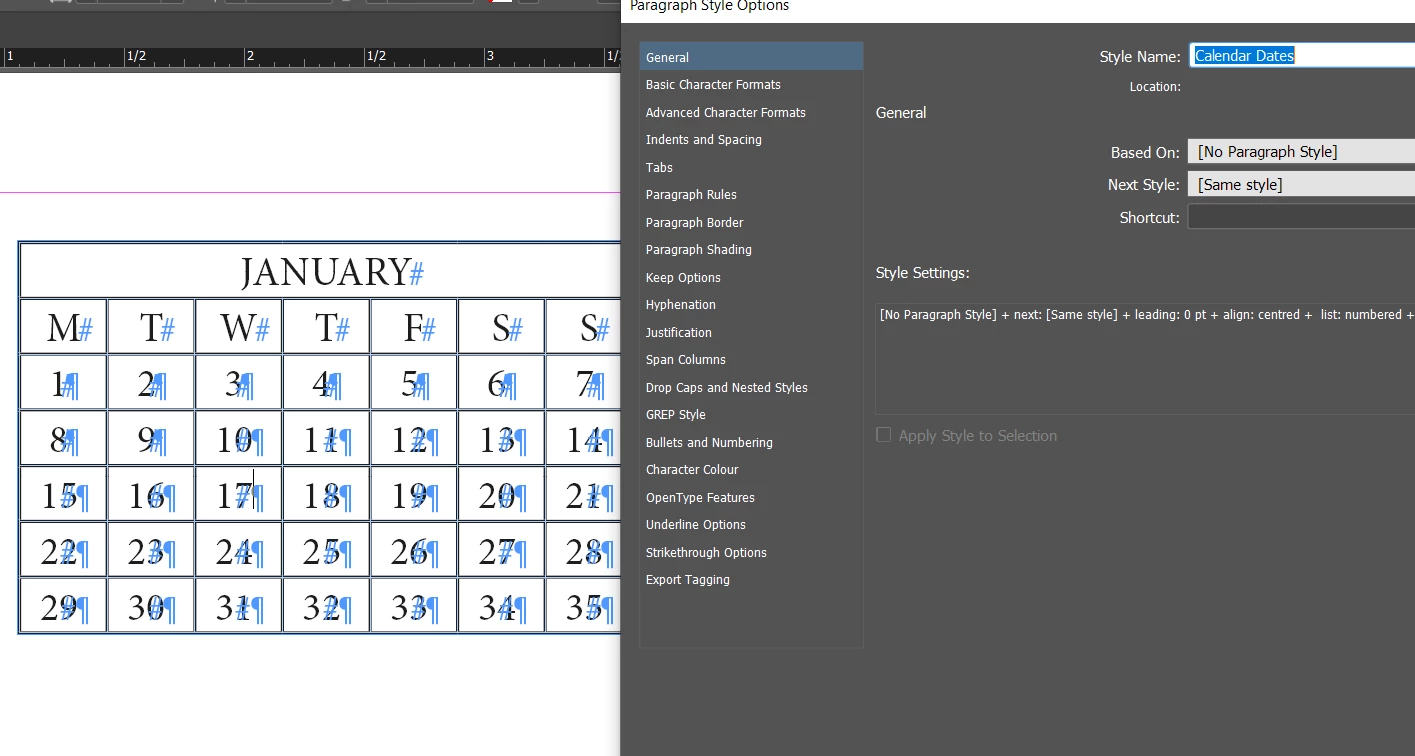1415x756 pixels.
Task: Click the calendar cell numbered 15
Action: (64, 494)
